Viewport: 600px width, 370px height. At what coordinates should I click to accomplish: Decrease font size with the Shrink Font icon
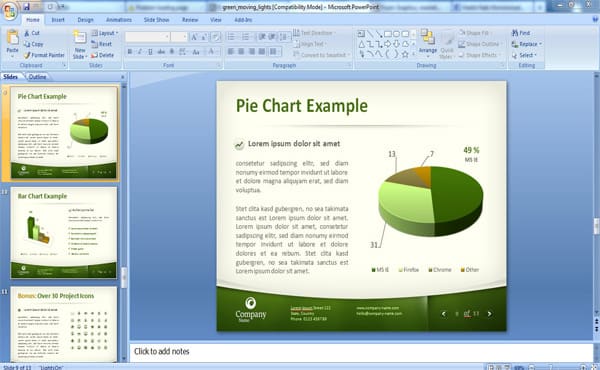pos(204,37)
